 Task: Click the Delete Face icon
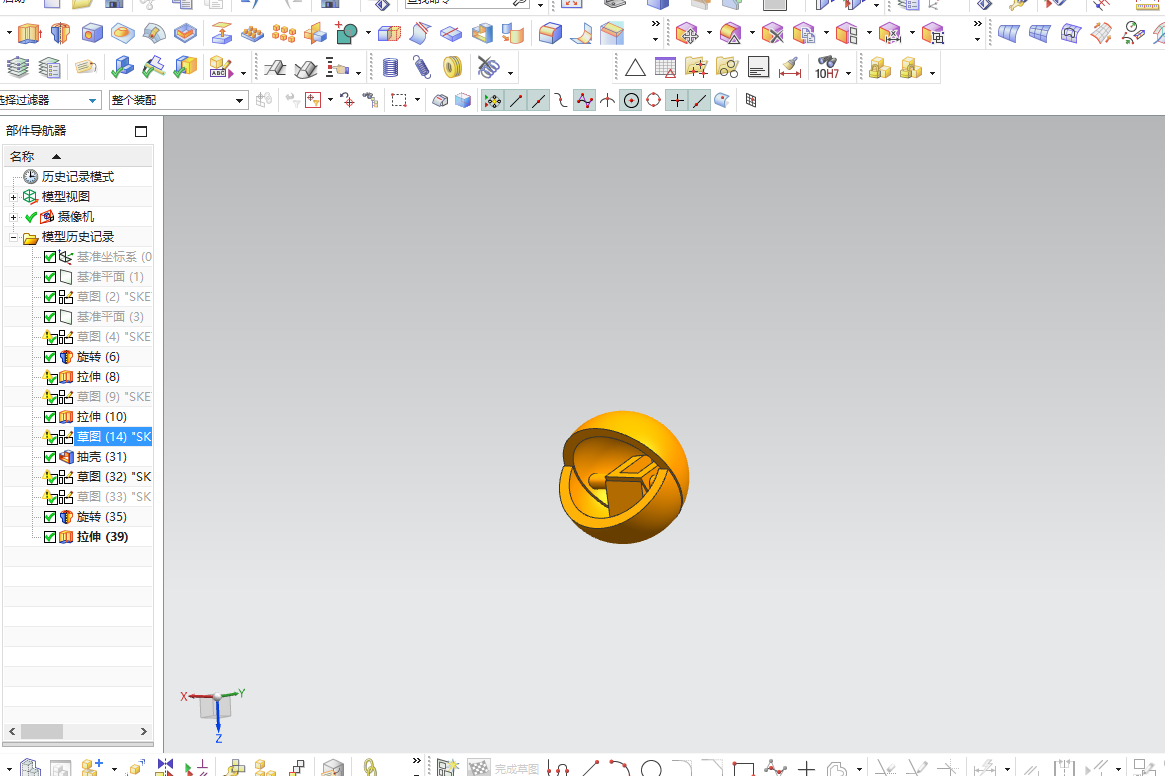(x=773, y=33)
